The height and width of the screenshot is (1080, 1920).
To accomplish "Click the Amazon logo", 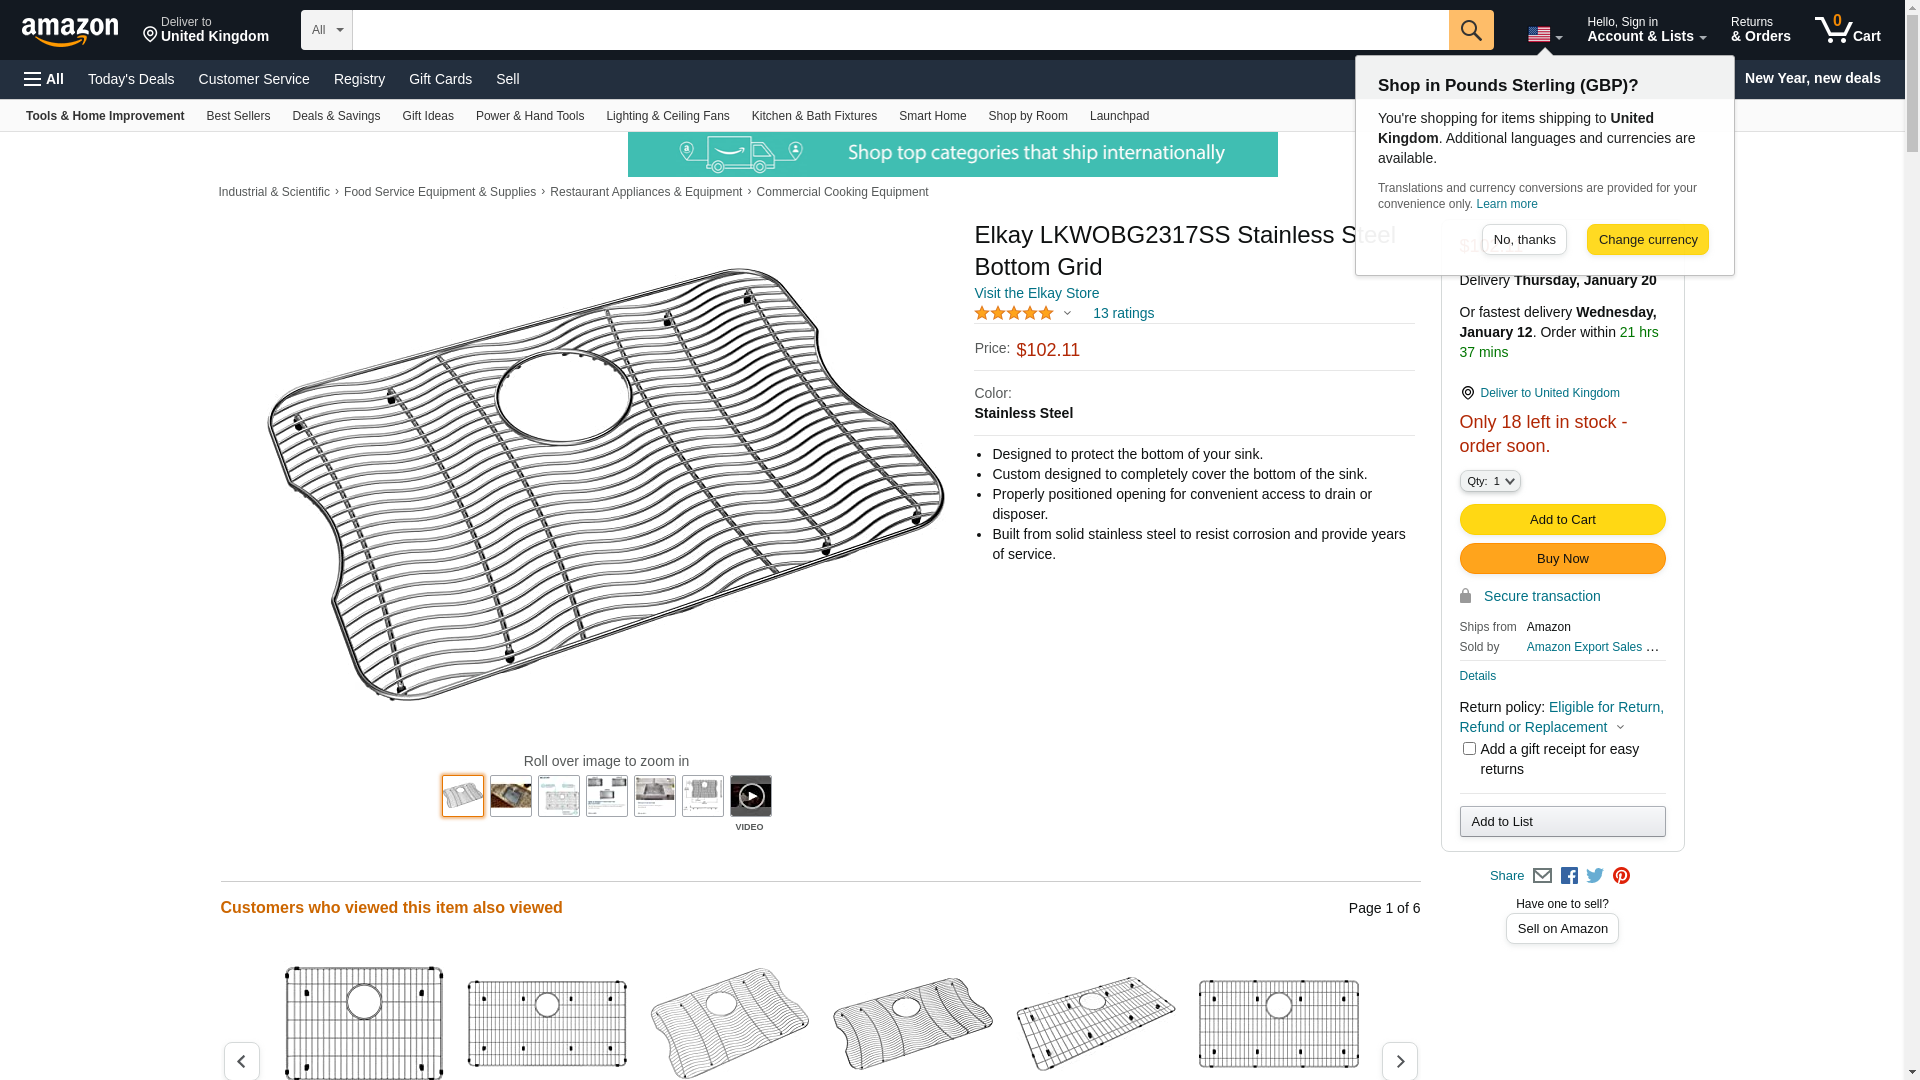I will 70,32.
